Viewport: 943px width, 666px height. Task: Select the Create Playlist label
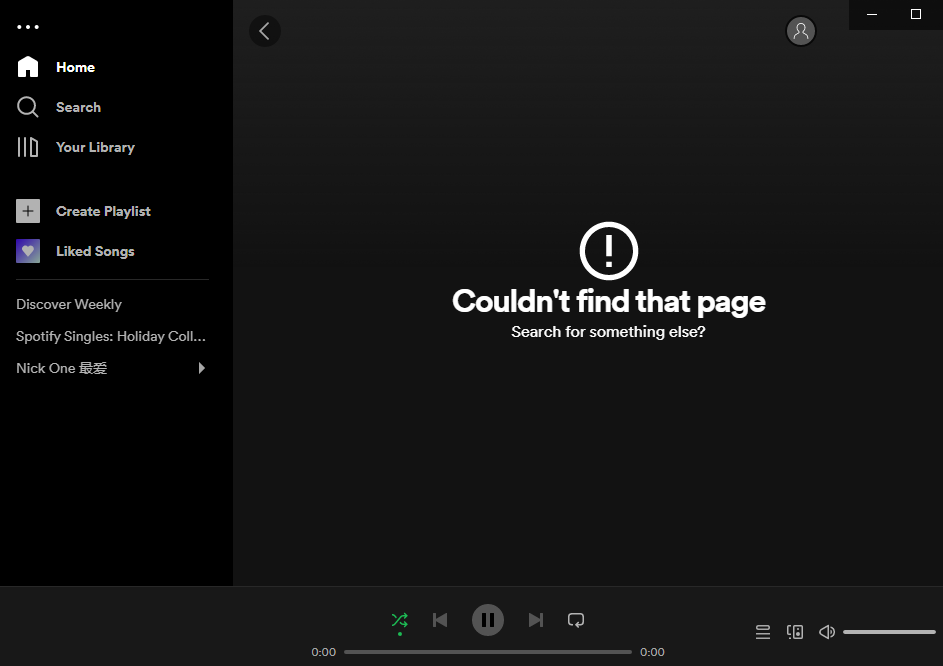point(103,211)
